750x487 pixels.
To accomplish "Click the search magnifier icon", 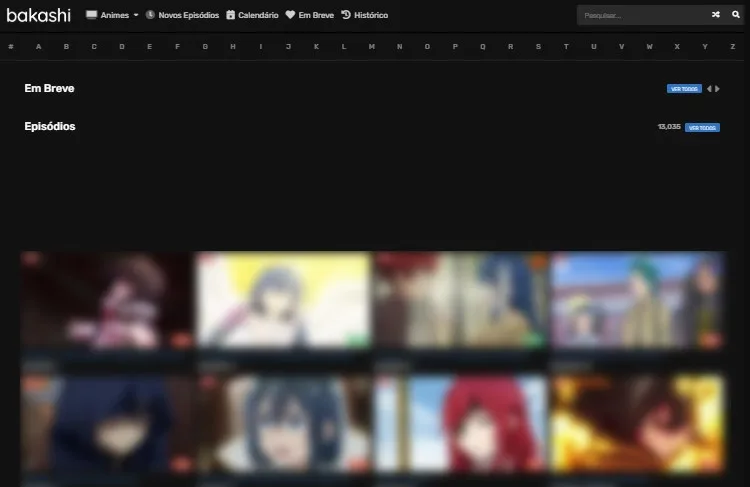I will click(736, 15).
